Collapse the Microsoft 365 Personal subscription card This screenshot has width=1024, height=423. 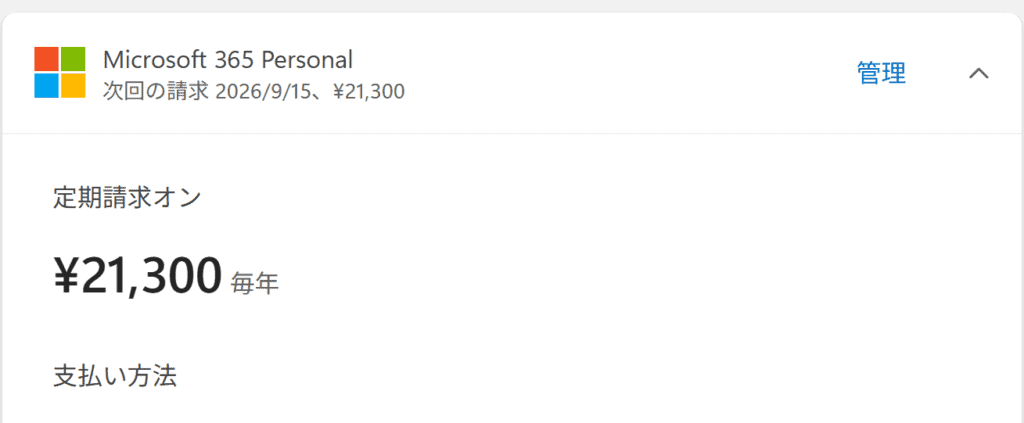click(x=979, y=73)
